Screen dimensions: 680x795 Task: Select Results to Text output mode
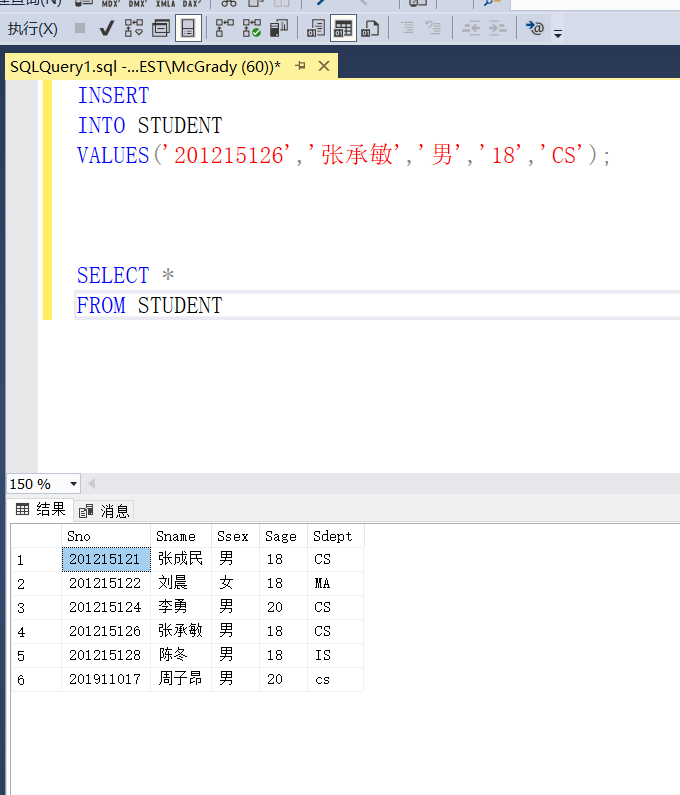tap(316, 28)
